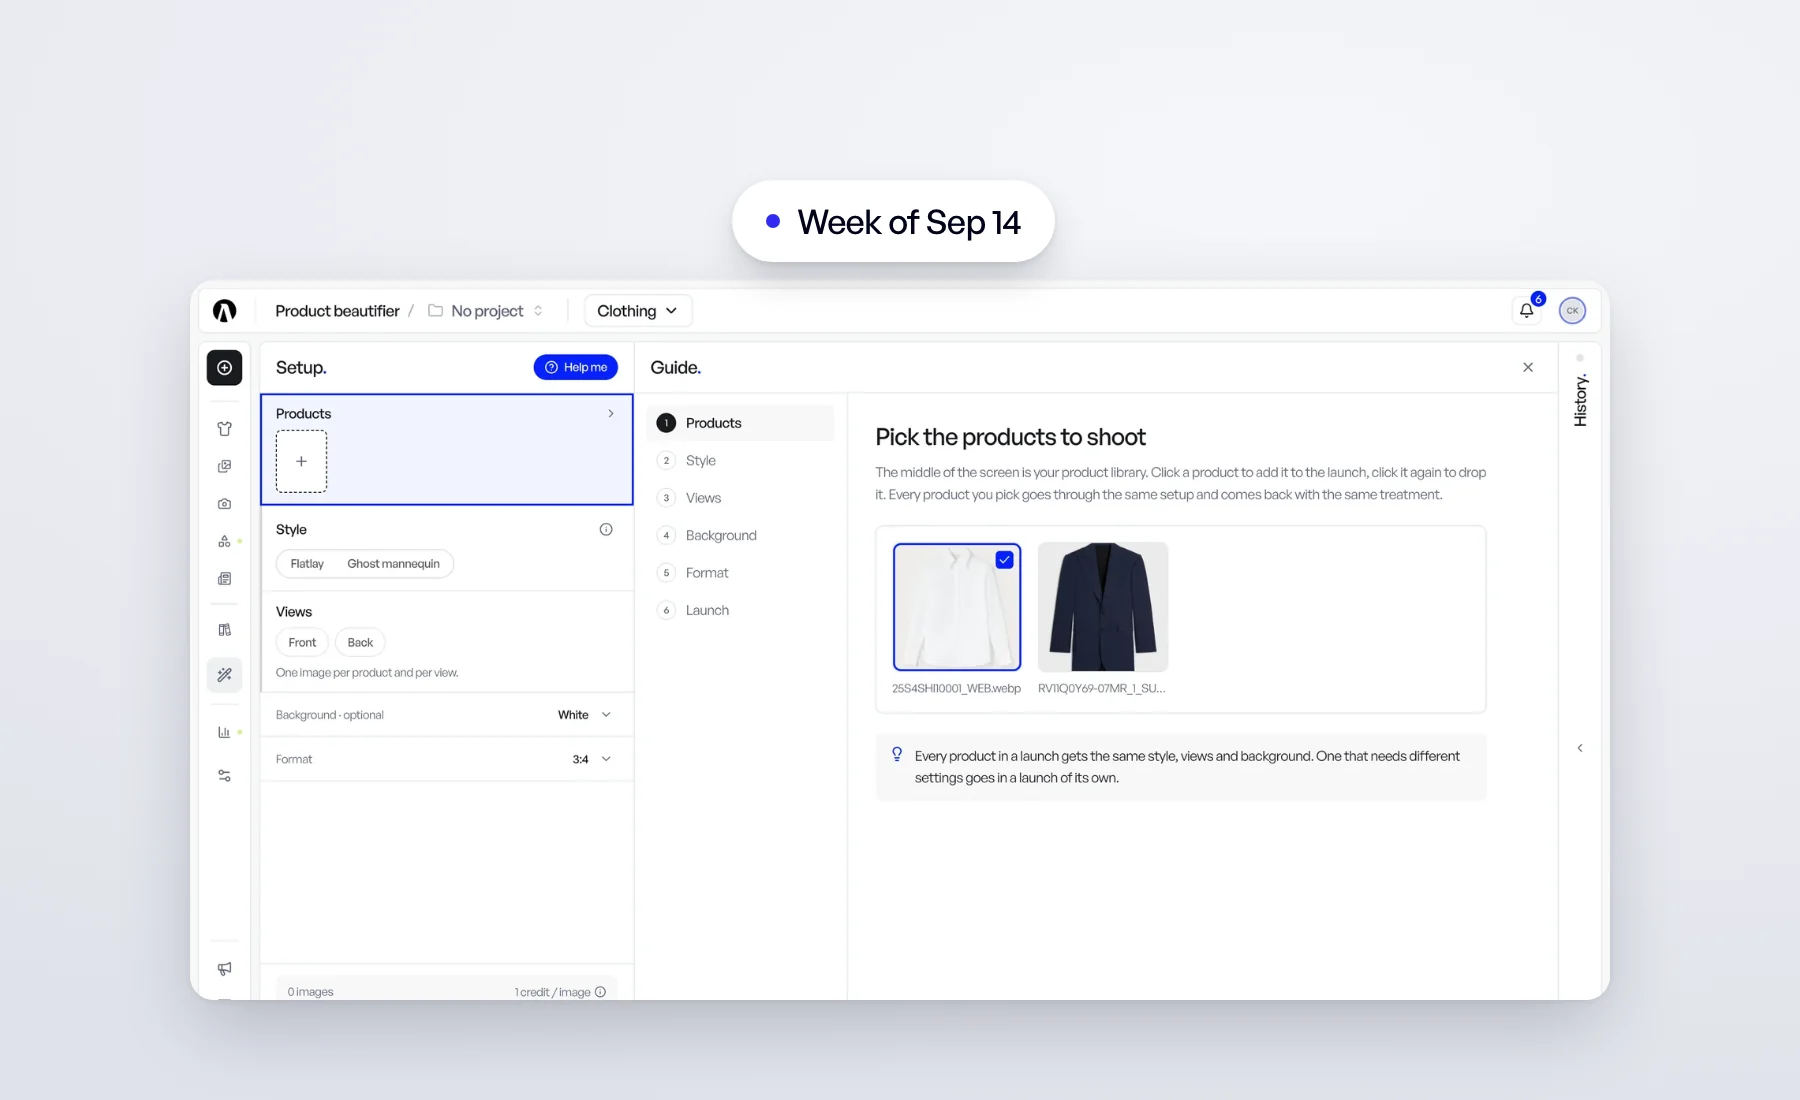Open the shapes icon in sidebar
The image size is (1800, 1100).
(x=224, y=541)
